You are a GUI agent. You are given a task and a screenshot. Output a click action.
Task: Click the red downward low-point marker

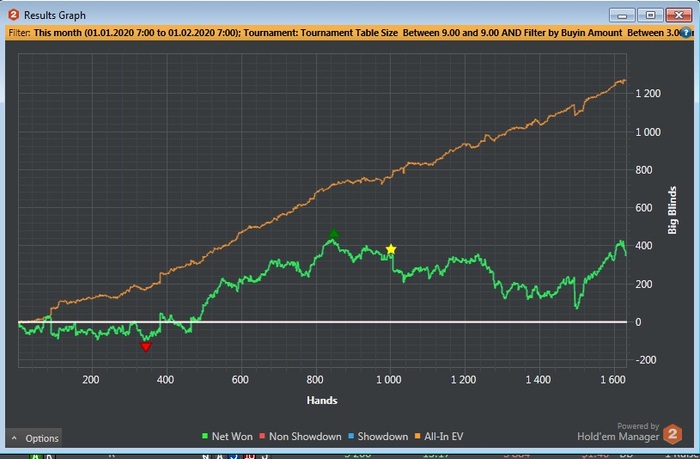click(146, 347)
